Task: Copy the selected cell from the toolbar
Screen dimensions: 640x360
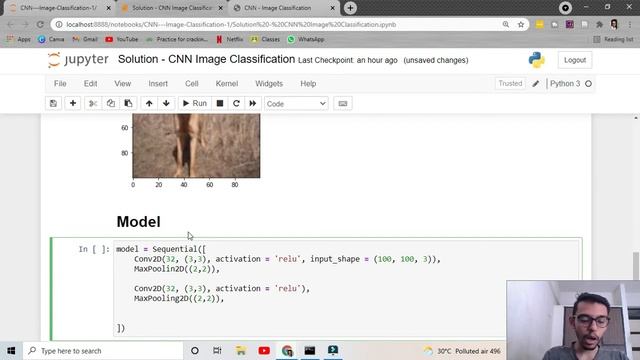Action: pyautogui.click(x=111, y=103)
